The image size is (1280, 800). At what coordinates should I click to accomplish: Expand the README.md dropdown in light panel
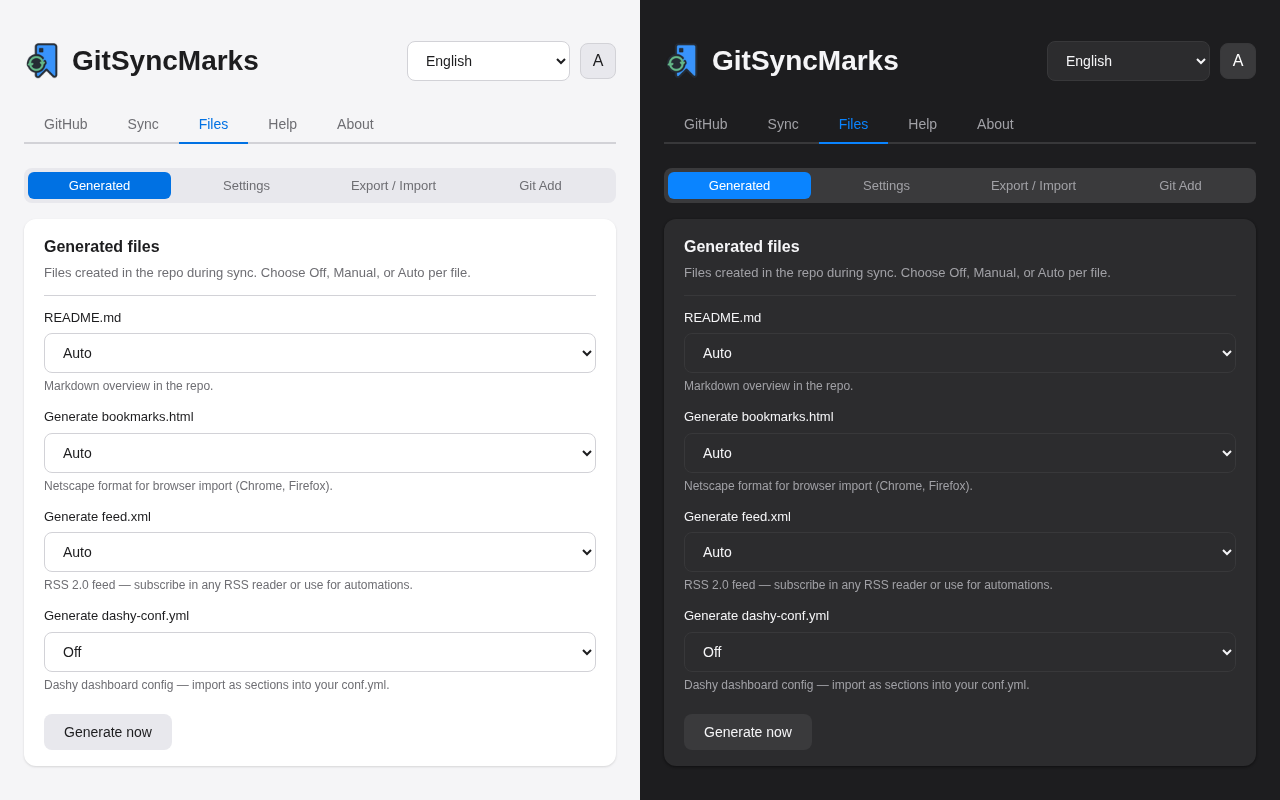click(x=320, y=353)
